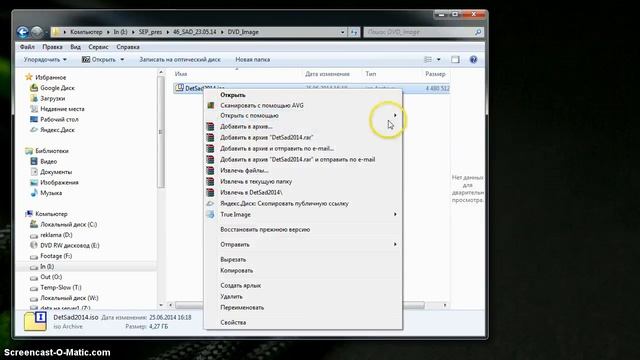The width and height of the screenshot is (640, 360).
Task: Open Недавние места in favorites
Action: (62, 109)
